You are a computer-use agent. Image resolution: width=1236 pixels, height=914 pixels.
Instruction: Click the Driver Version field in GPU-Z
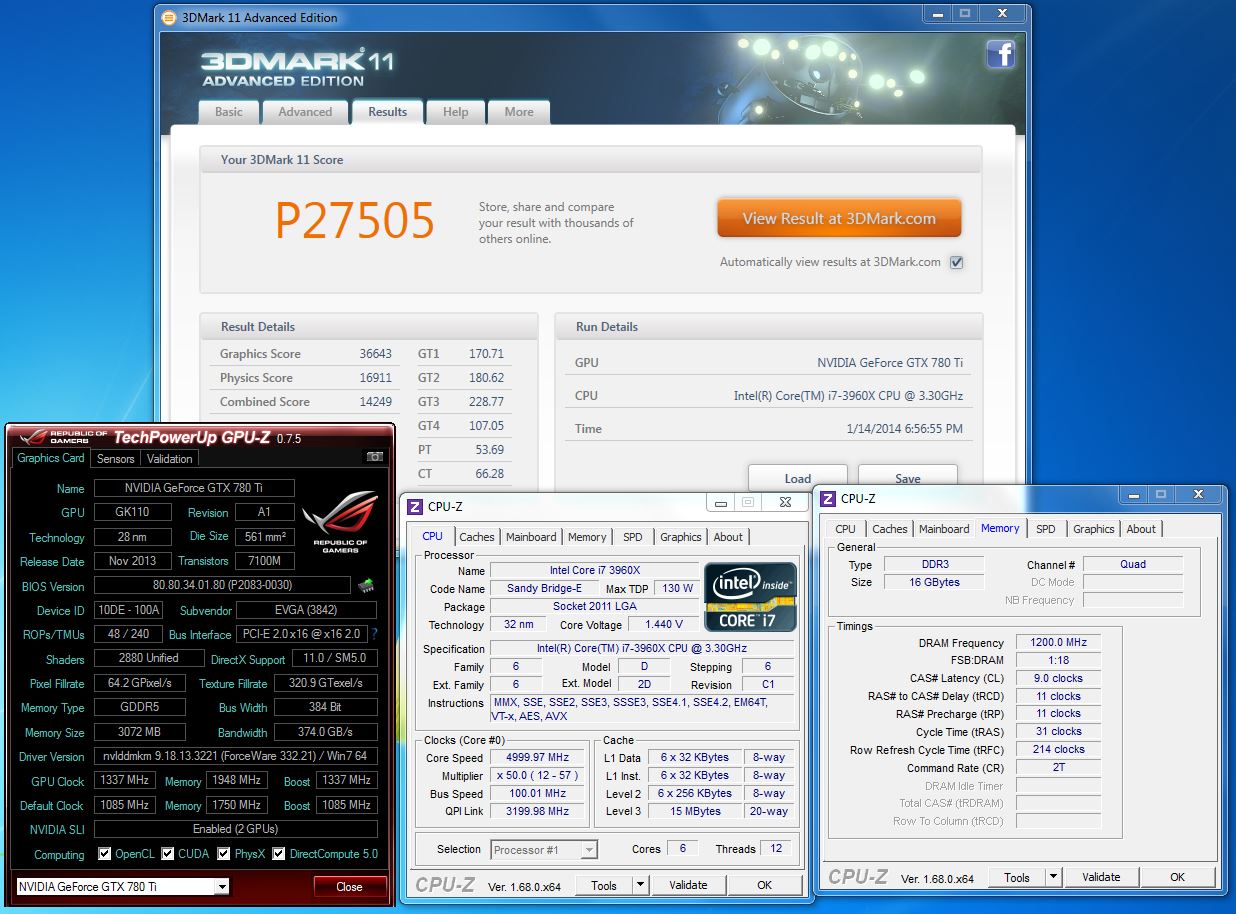pyautogui.click(x=236, y=756)
